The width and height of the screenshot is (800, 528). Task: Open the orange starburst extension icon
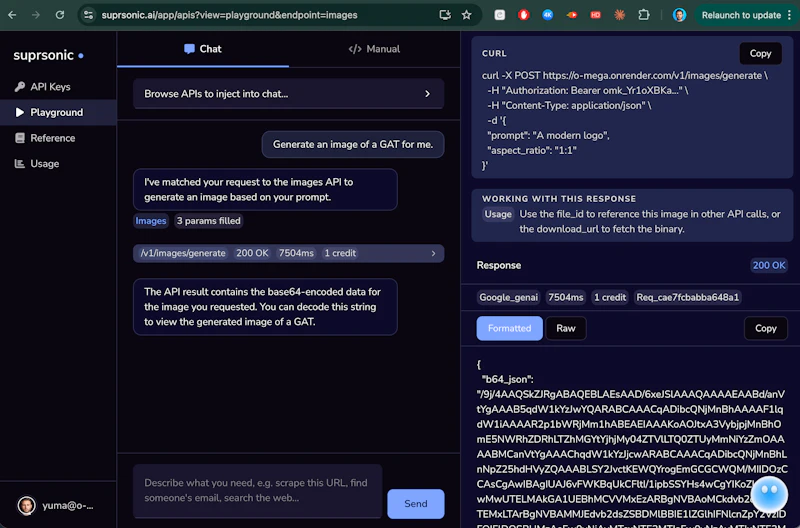(x=619, y=15)
